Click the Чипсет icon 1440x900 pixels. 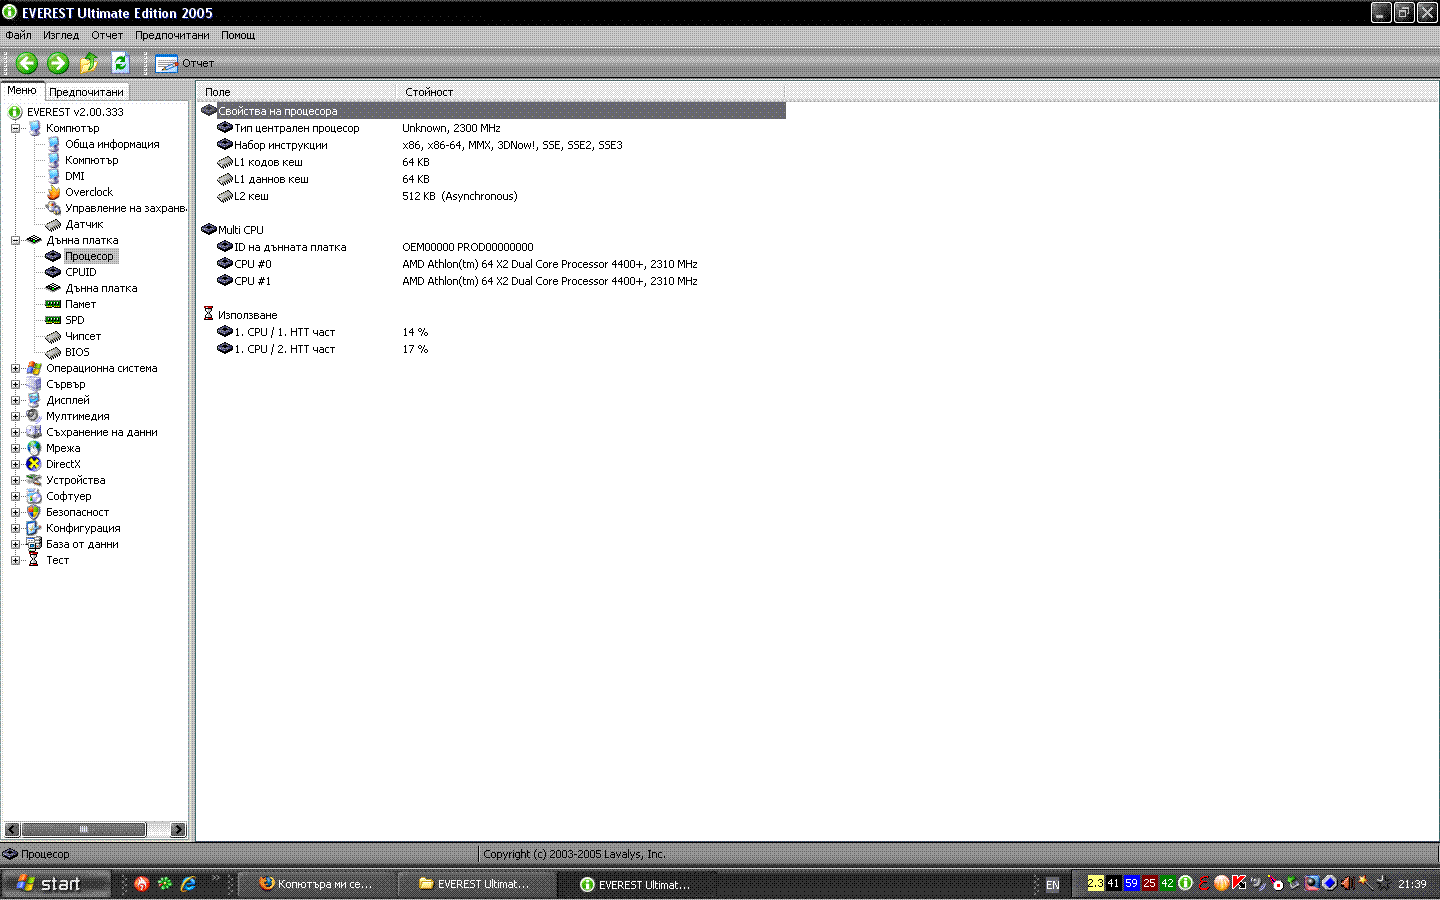pos(54,336)
